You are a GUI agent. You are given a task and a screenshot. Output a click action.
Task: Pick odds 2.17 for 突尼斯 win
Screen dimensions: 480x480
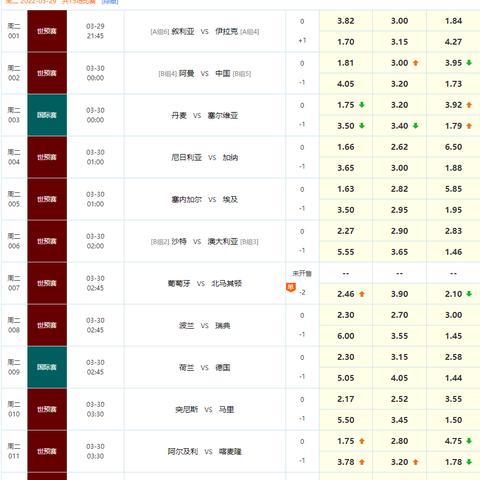point(346,399)
